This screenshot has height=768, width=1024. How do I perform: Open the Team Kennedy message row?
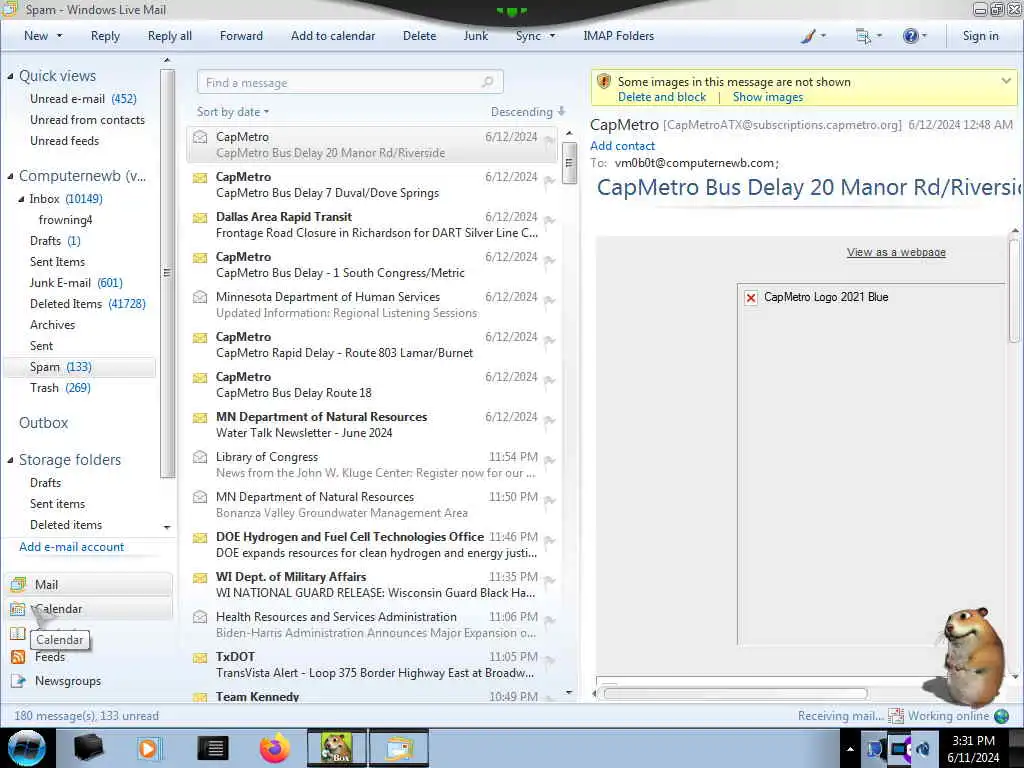(372, 697)
